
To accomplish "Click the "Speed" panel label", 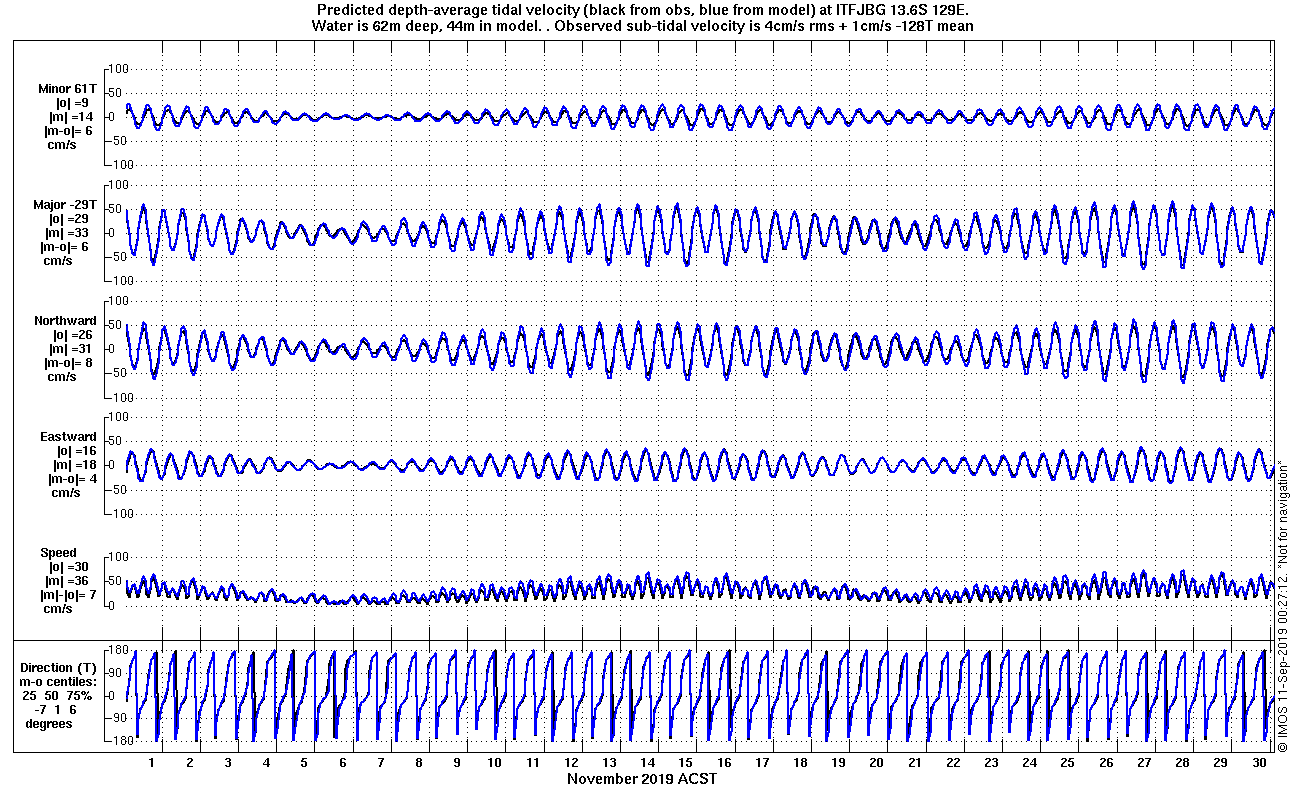I will (58, 553).
